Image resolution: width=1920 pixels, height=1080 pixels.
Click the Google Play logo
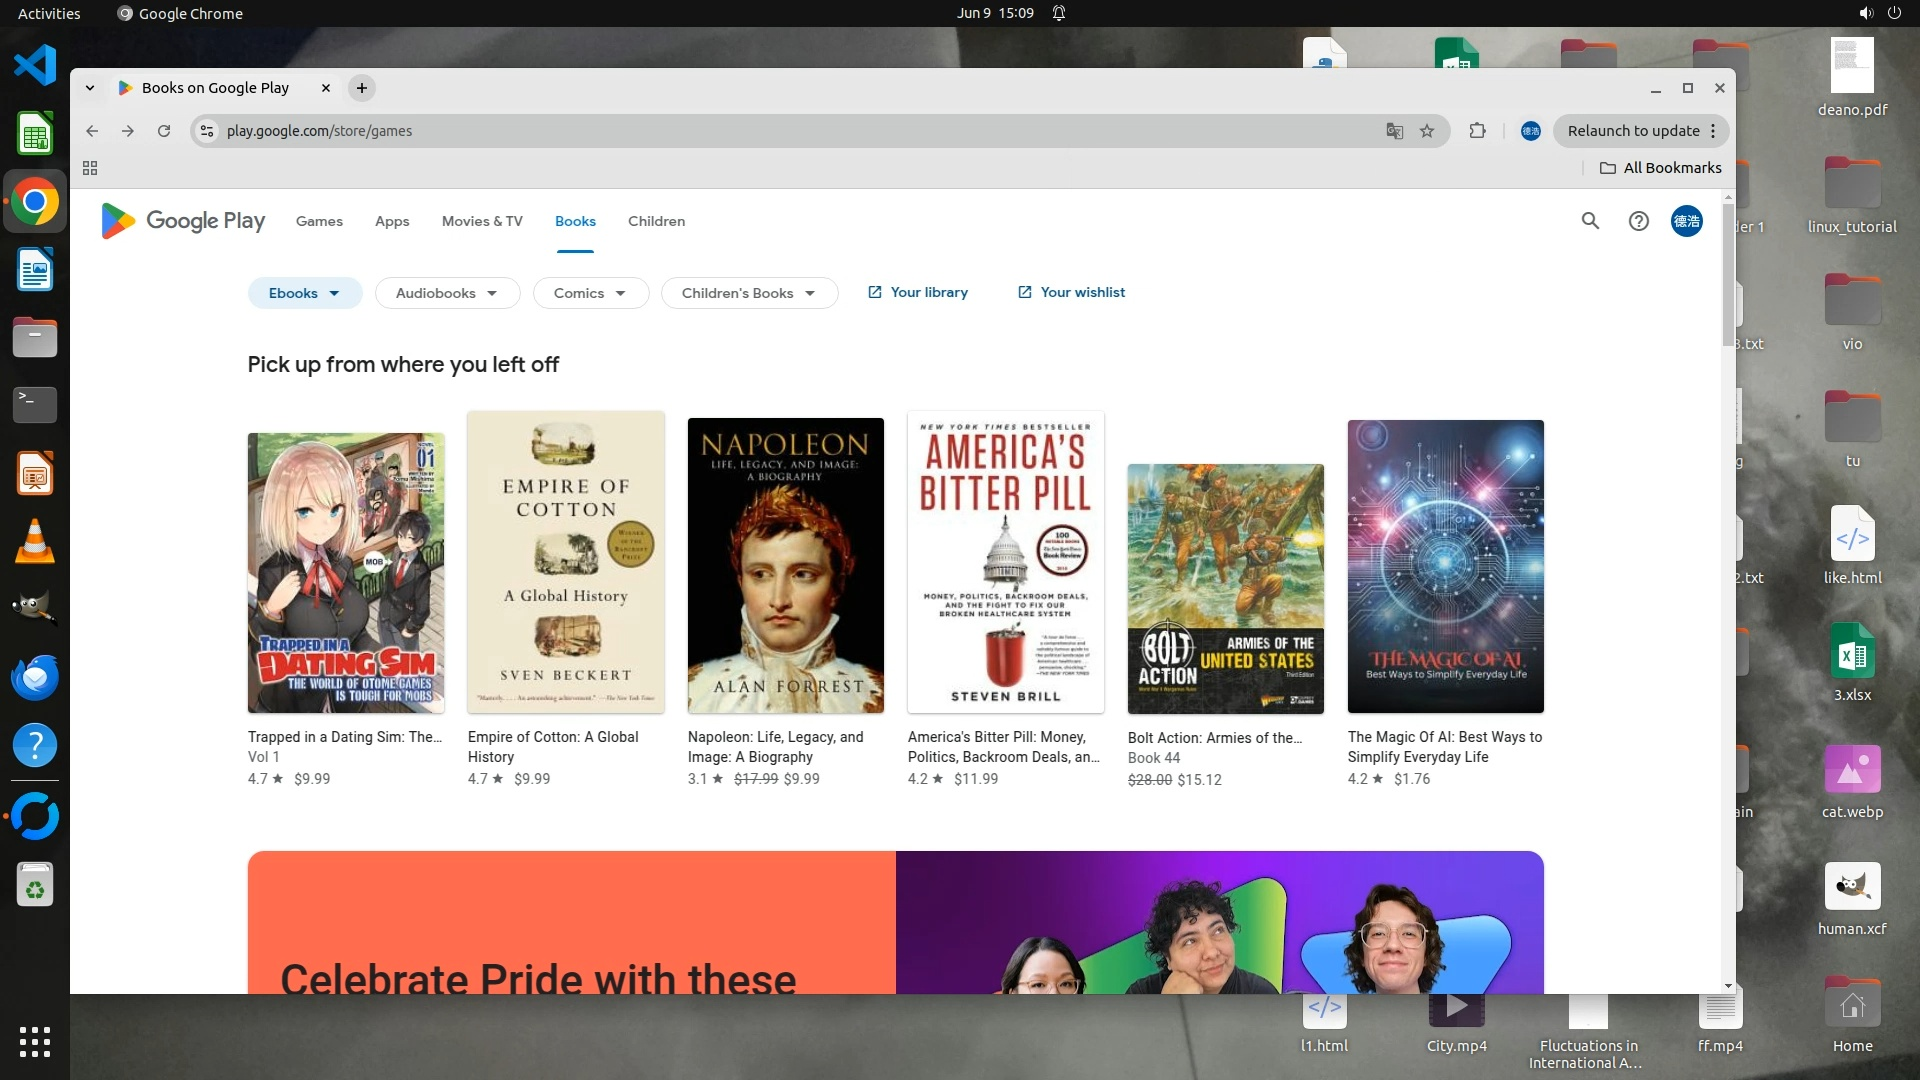[x=183, y=221]
